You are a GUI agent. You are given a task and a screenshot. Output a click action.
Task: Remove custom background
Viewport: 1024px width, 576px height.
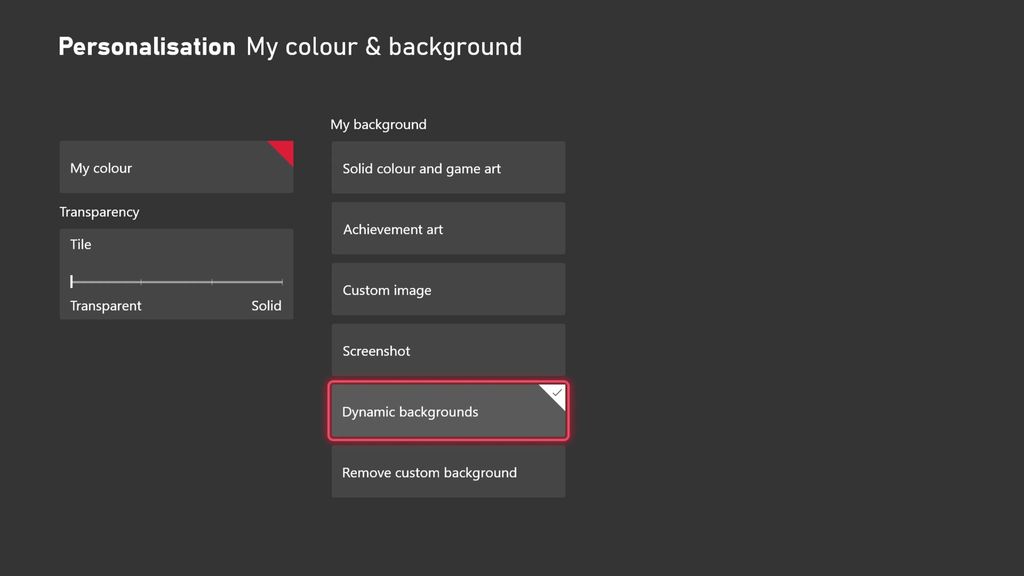pyautogui.click(x=447, y=472)
